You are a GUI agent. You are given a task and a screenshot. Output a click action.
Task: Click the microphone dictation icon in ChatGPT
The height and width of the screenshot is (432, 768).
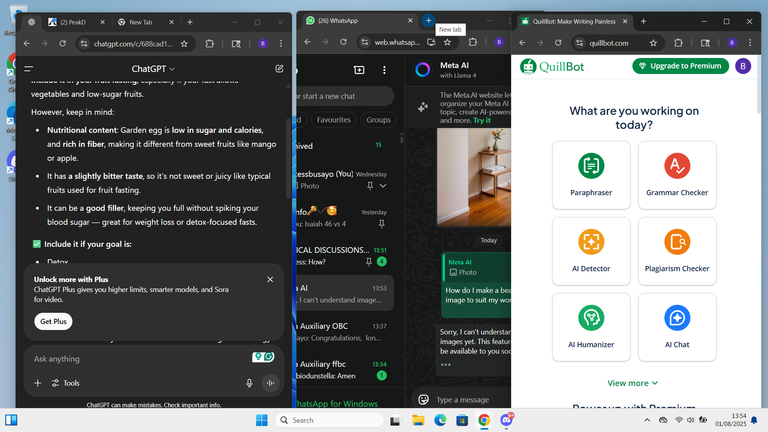click(249, 383)
